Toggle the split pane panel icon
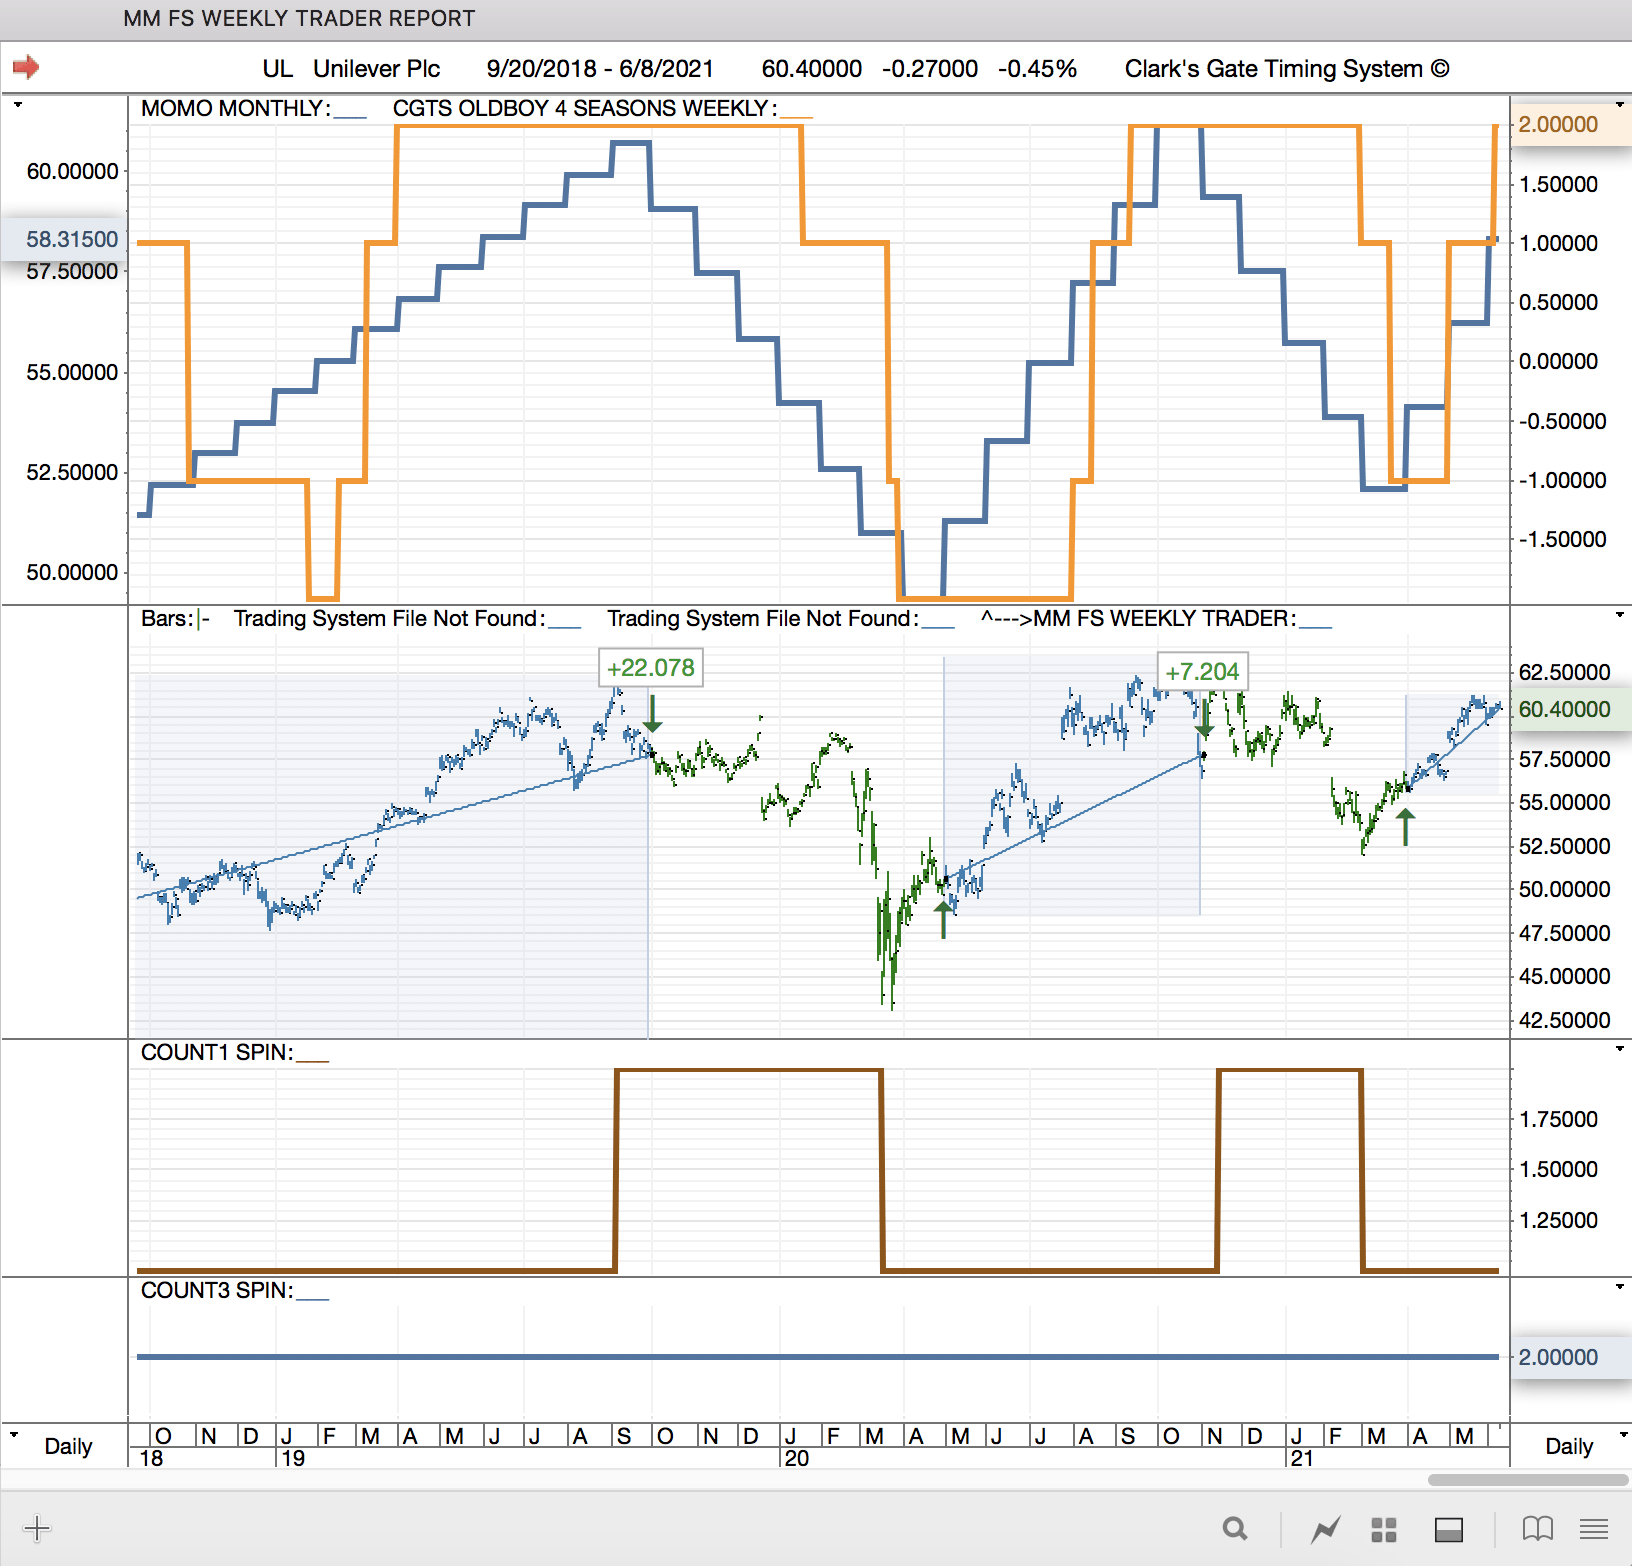This screenshot has height=1566, width=1632. [x=1449, y=1529]
